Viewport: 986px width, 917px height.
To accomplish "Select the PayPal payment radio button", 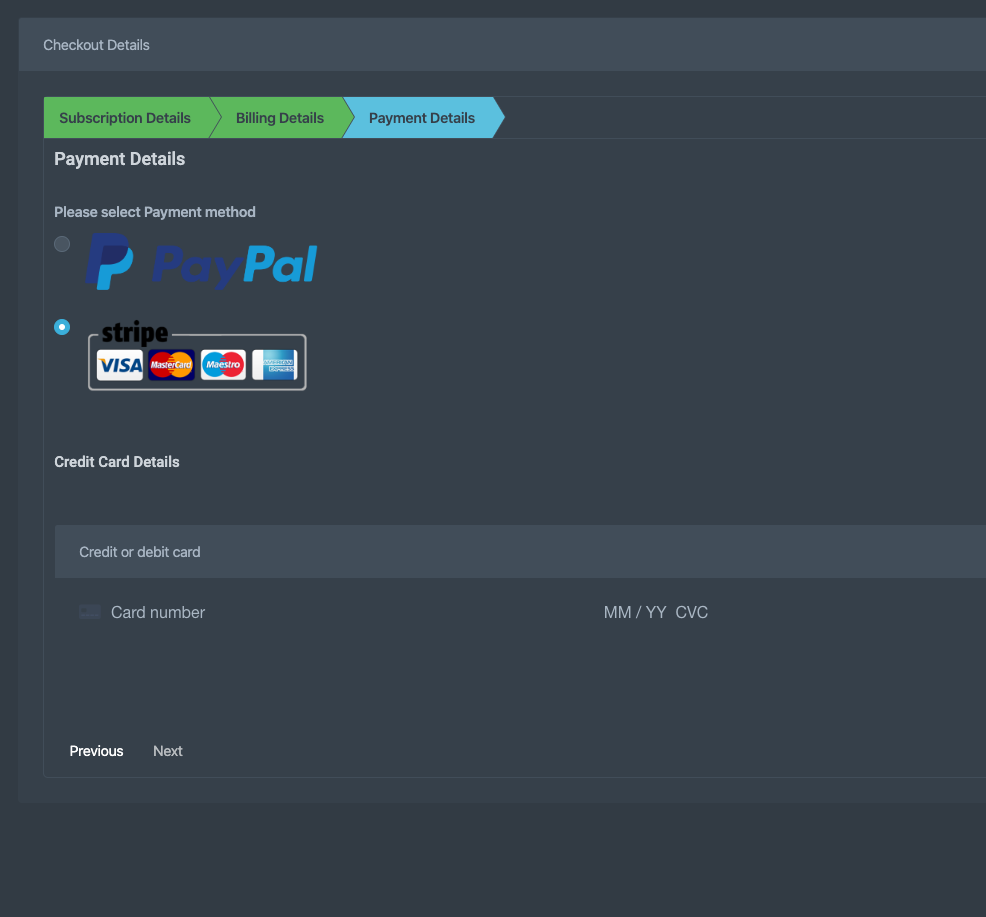I will pos(62,244).
